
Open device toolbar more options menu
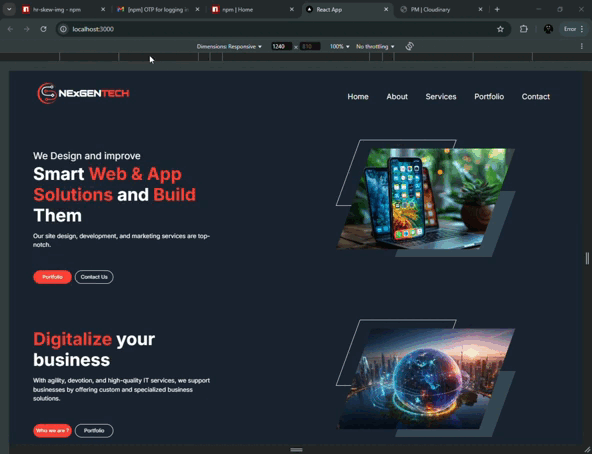[x=581, y=46]
